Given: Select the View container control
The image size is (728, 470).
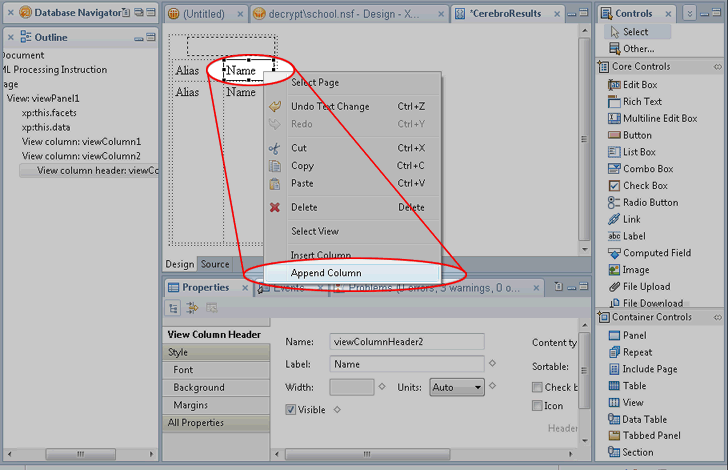Looking at the screenshot, I should pyautogui.click(x=625, y=403).
